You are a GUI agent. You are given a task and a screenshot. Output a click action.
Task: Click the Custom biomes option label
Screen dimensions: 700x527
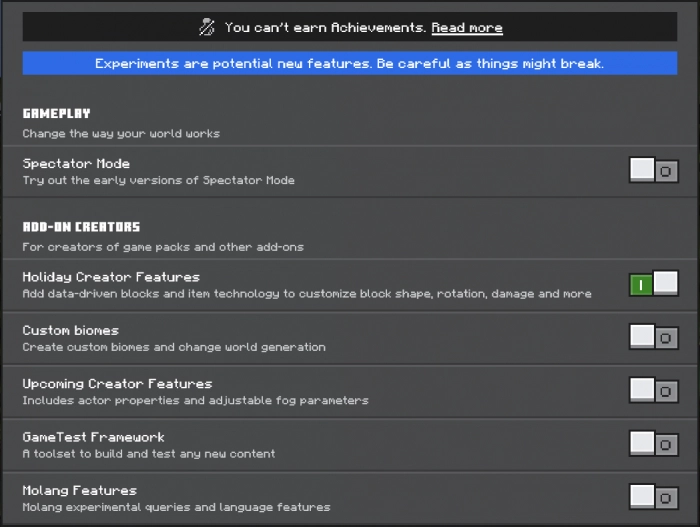70,330
